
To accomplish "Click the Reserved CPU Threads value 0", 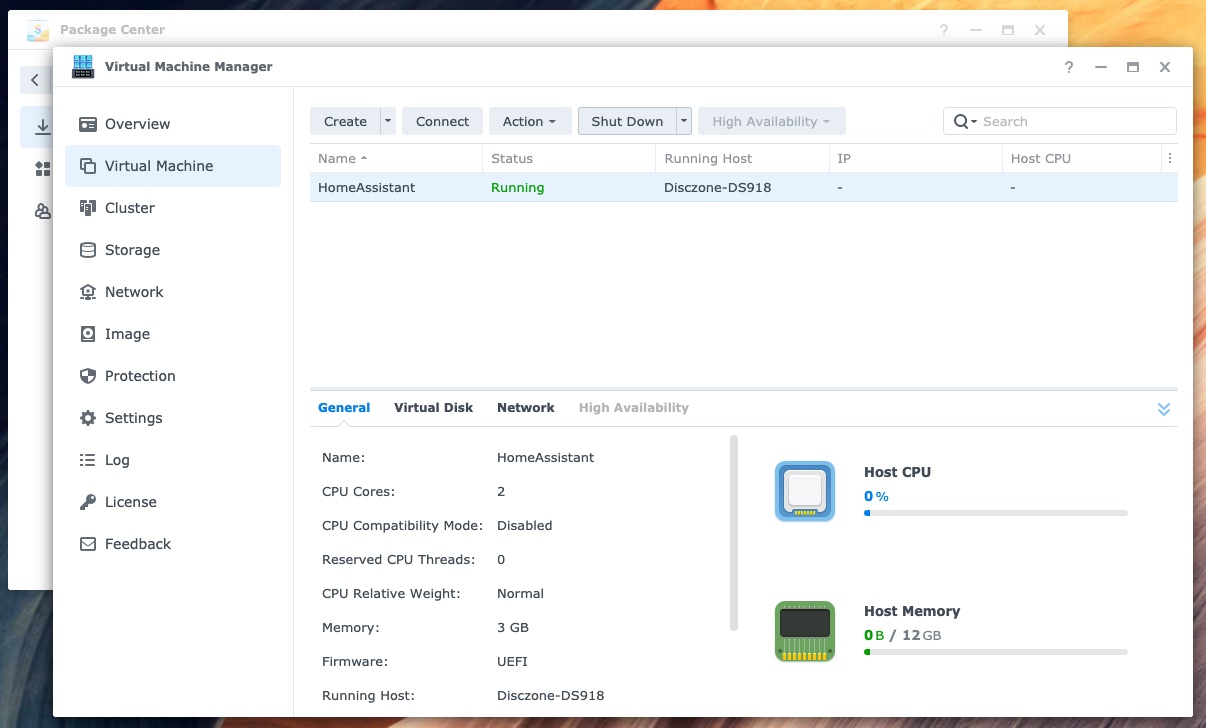I will (501, 559).
